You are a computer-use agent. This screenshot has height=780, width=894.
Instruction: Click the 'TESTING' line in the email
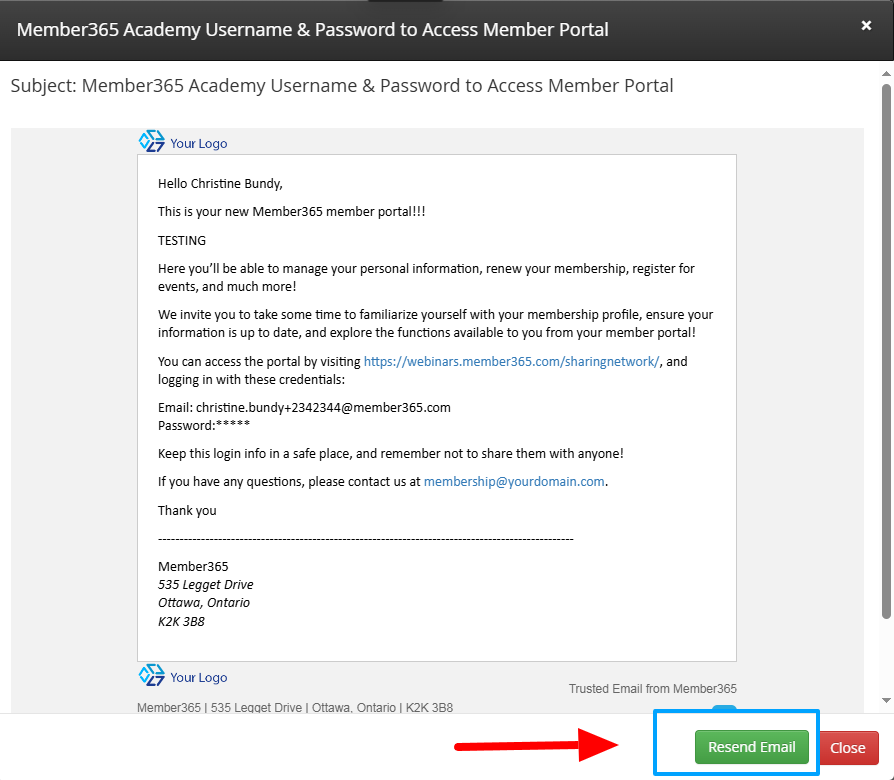pos(182,240)
